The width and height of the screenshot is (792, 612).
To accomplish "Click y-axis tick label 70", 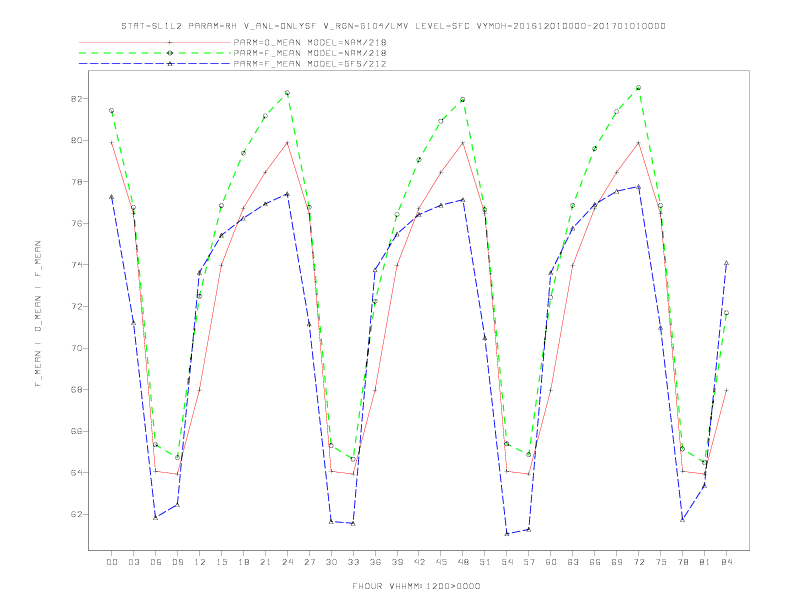I will pyautogui.click(x=77, y=348).
